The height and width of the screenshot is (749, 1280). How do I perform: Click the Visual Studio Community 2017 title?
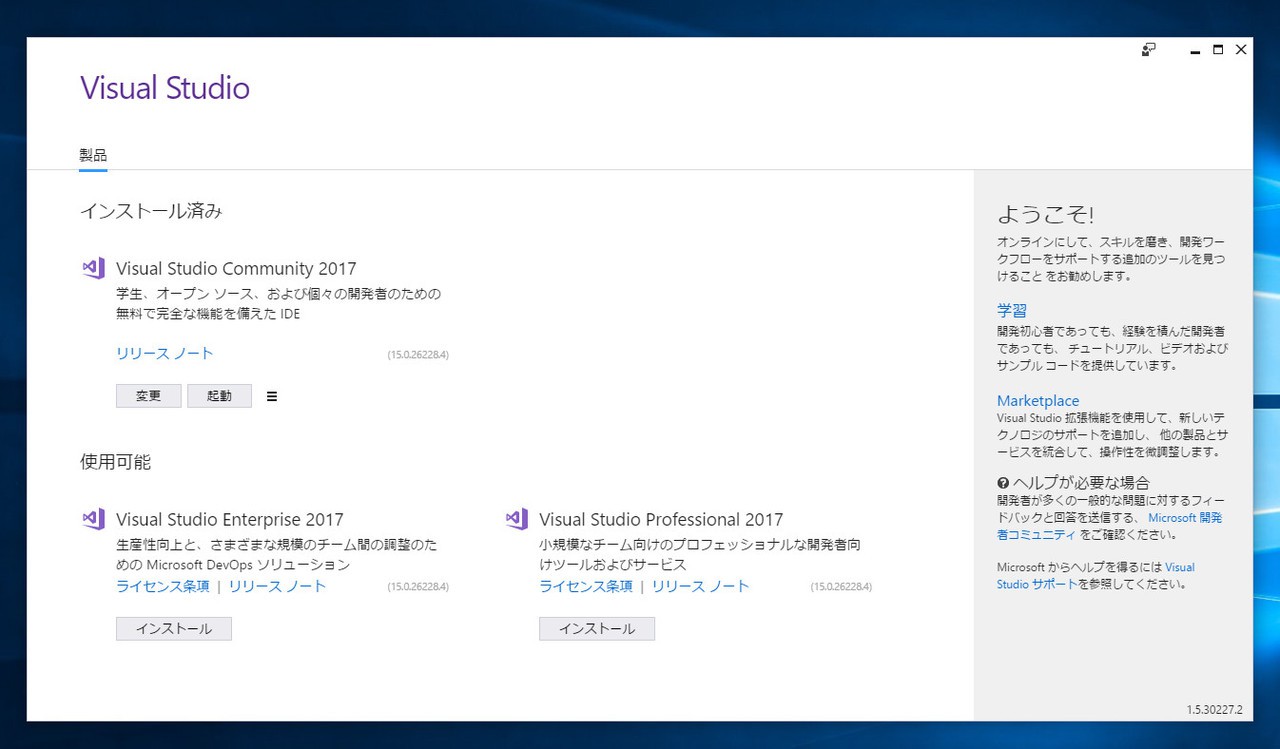click(x=236, y=268)
